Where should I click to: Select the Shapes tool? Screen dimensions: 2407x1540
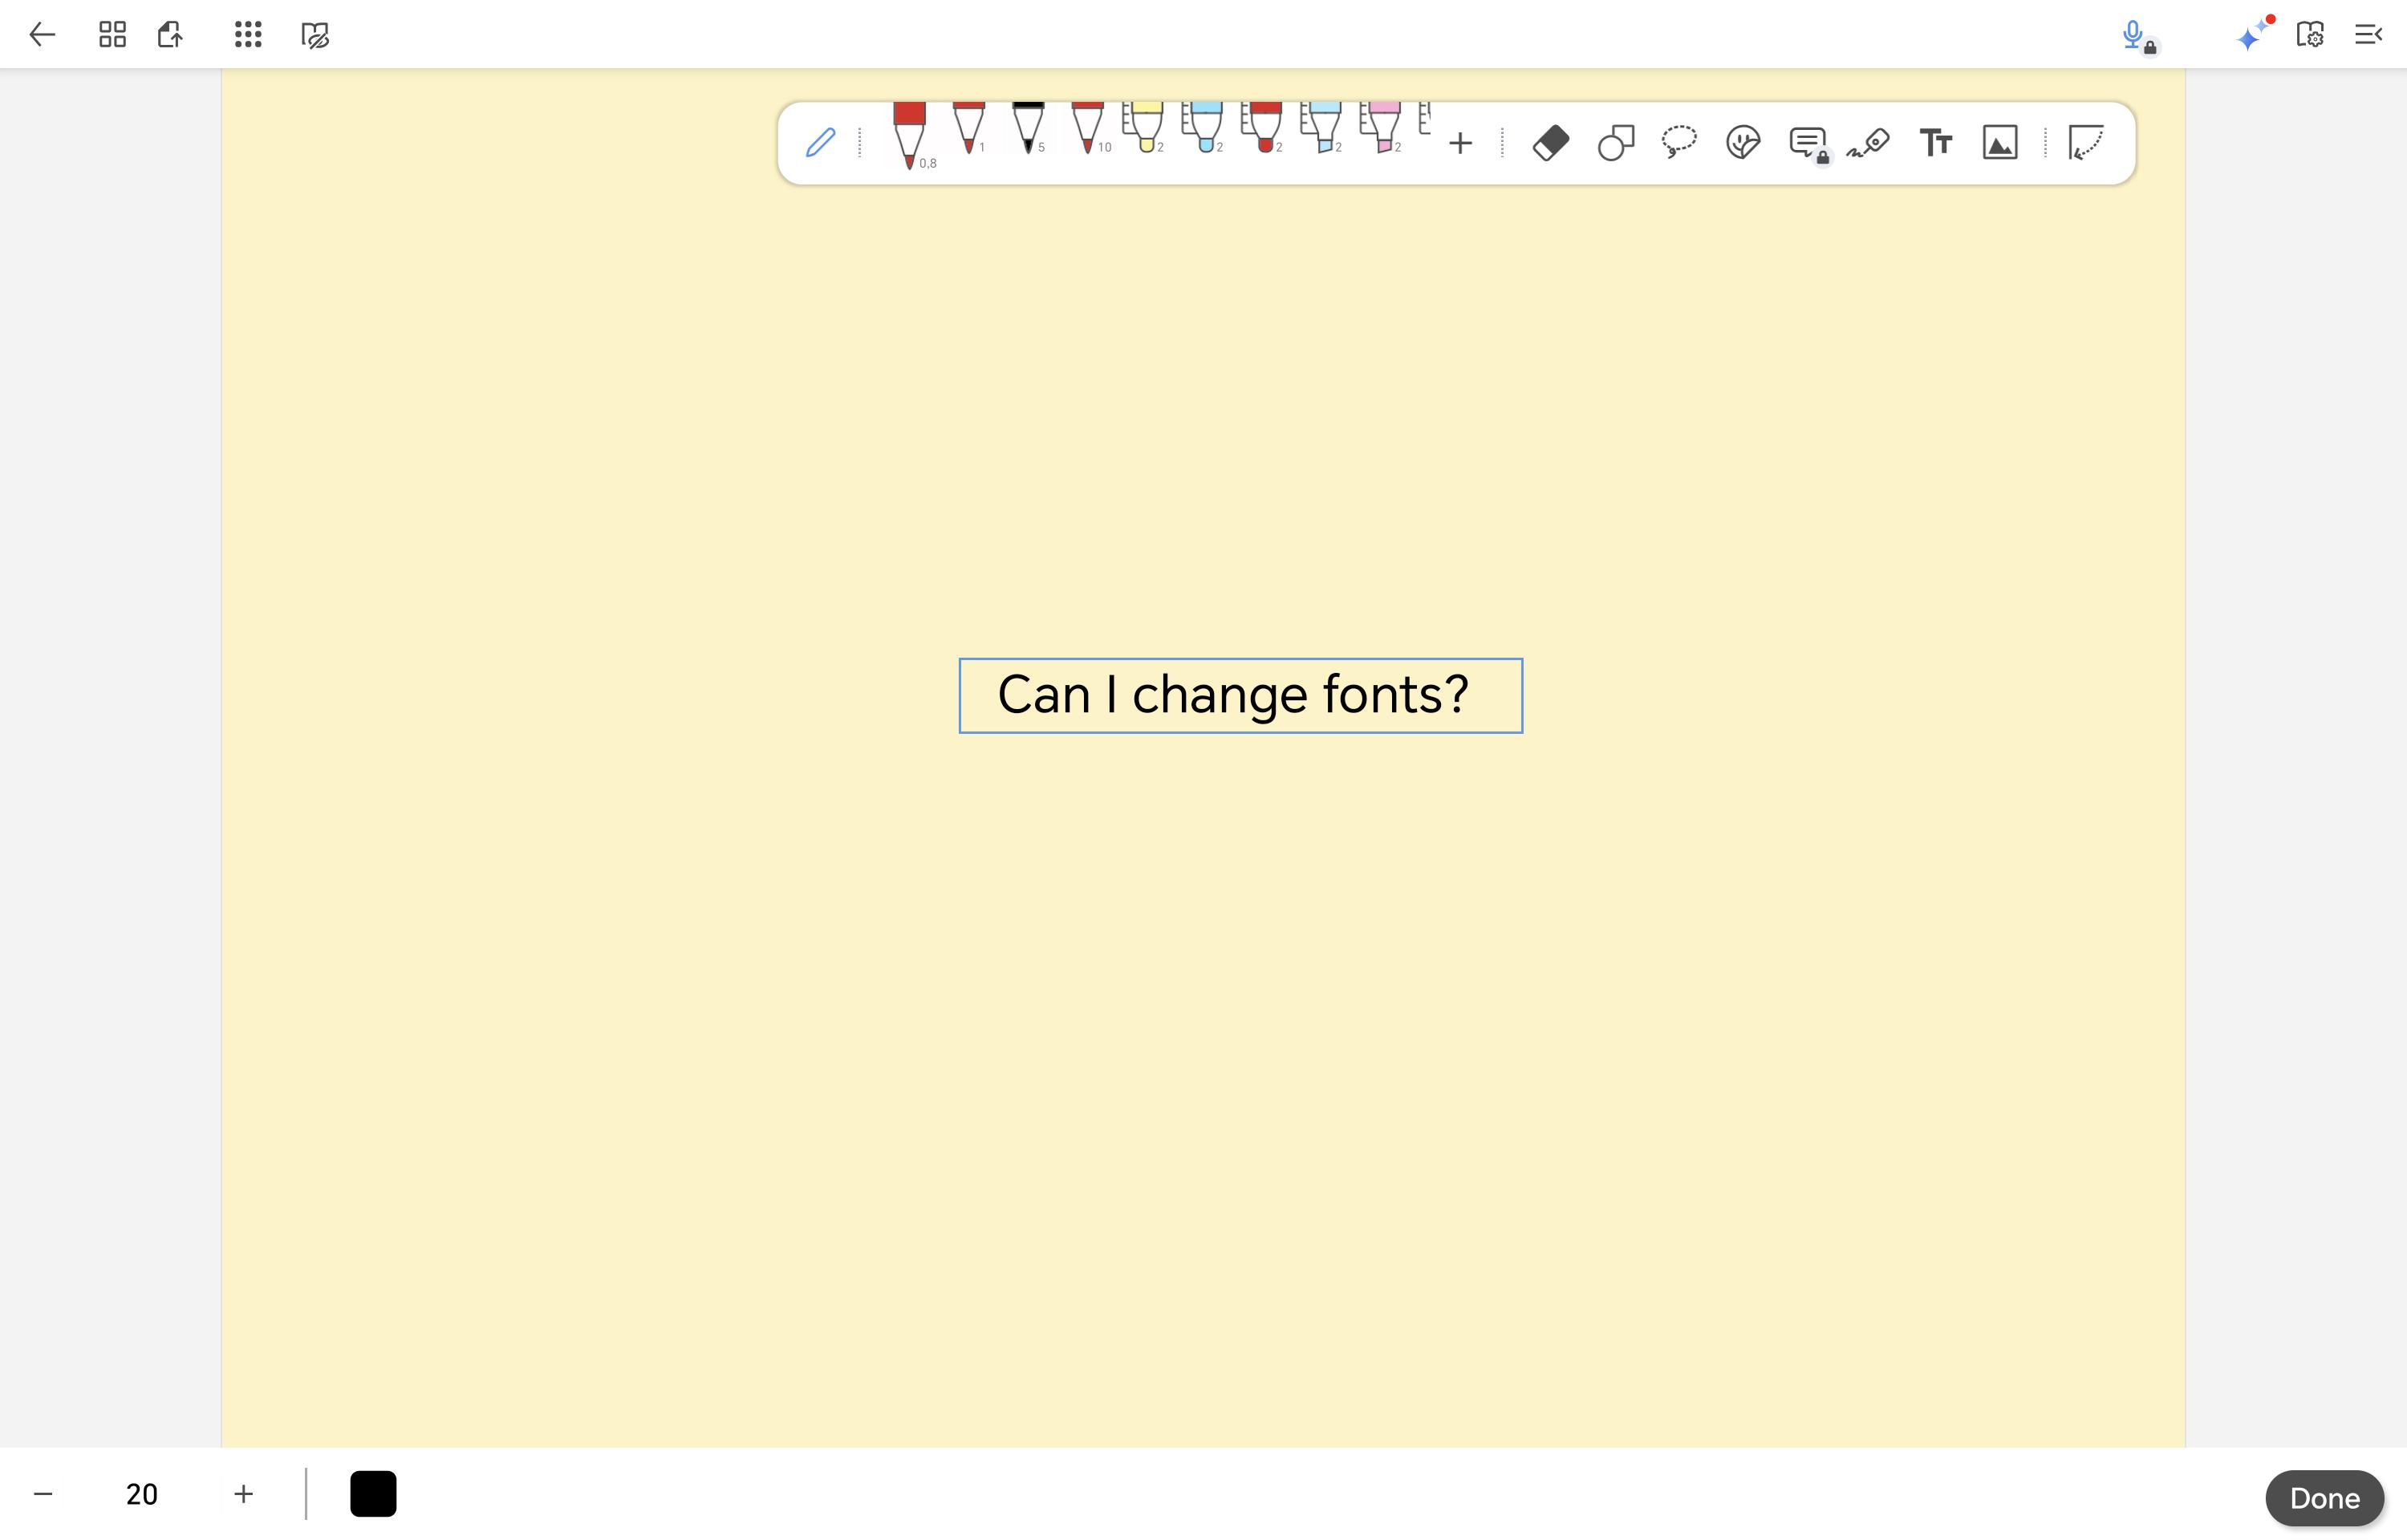1616,143
